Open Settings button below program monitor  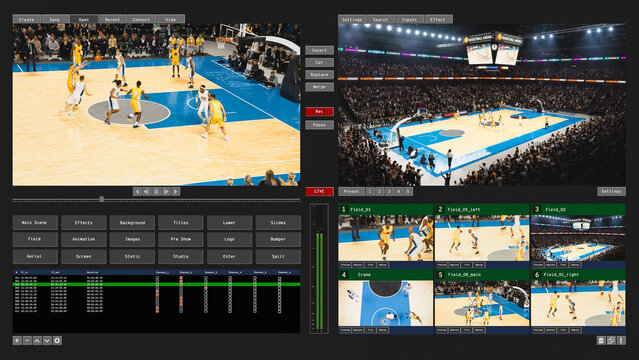click(x=611, y=191)
